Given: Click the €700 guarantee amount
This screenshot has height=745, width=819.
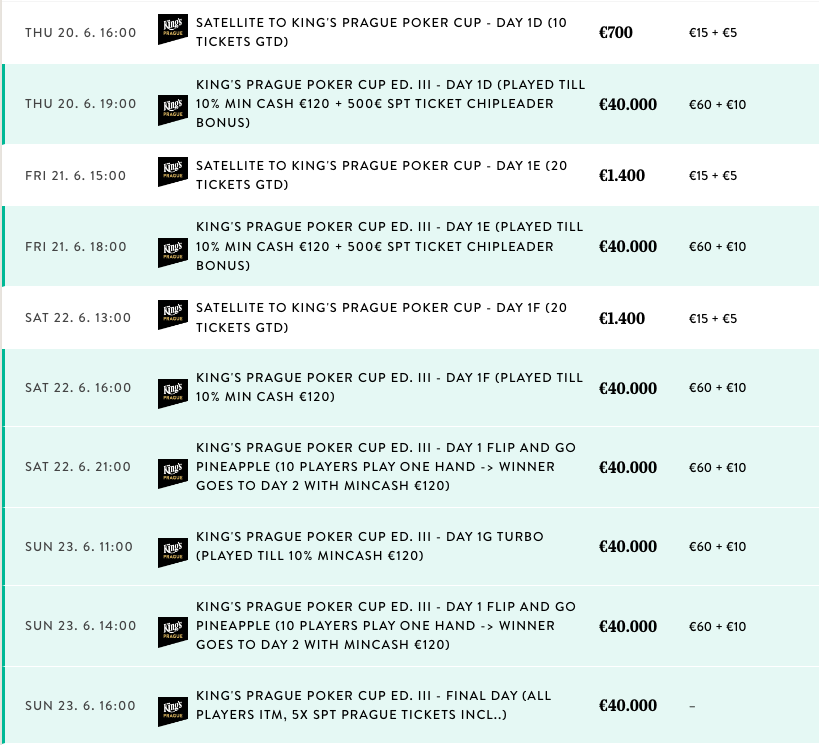Looking at the screenshot, I should tap(616, 33).
